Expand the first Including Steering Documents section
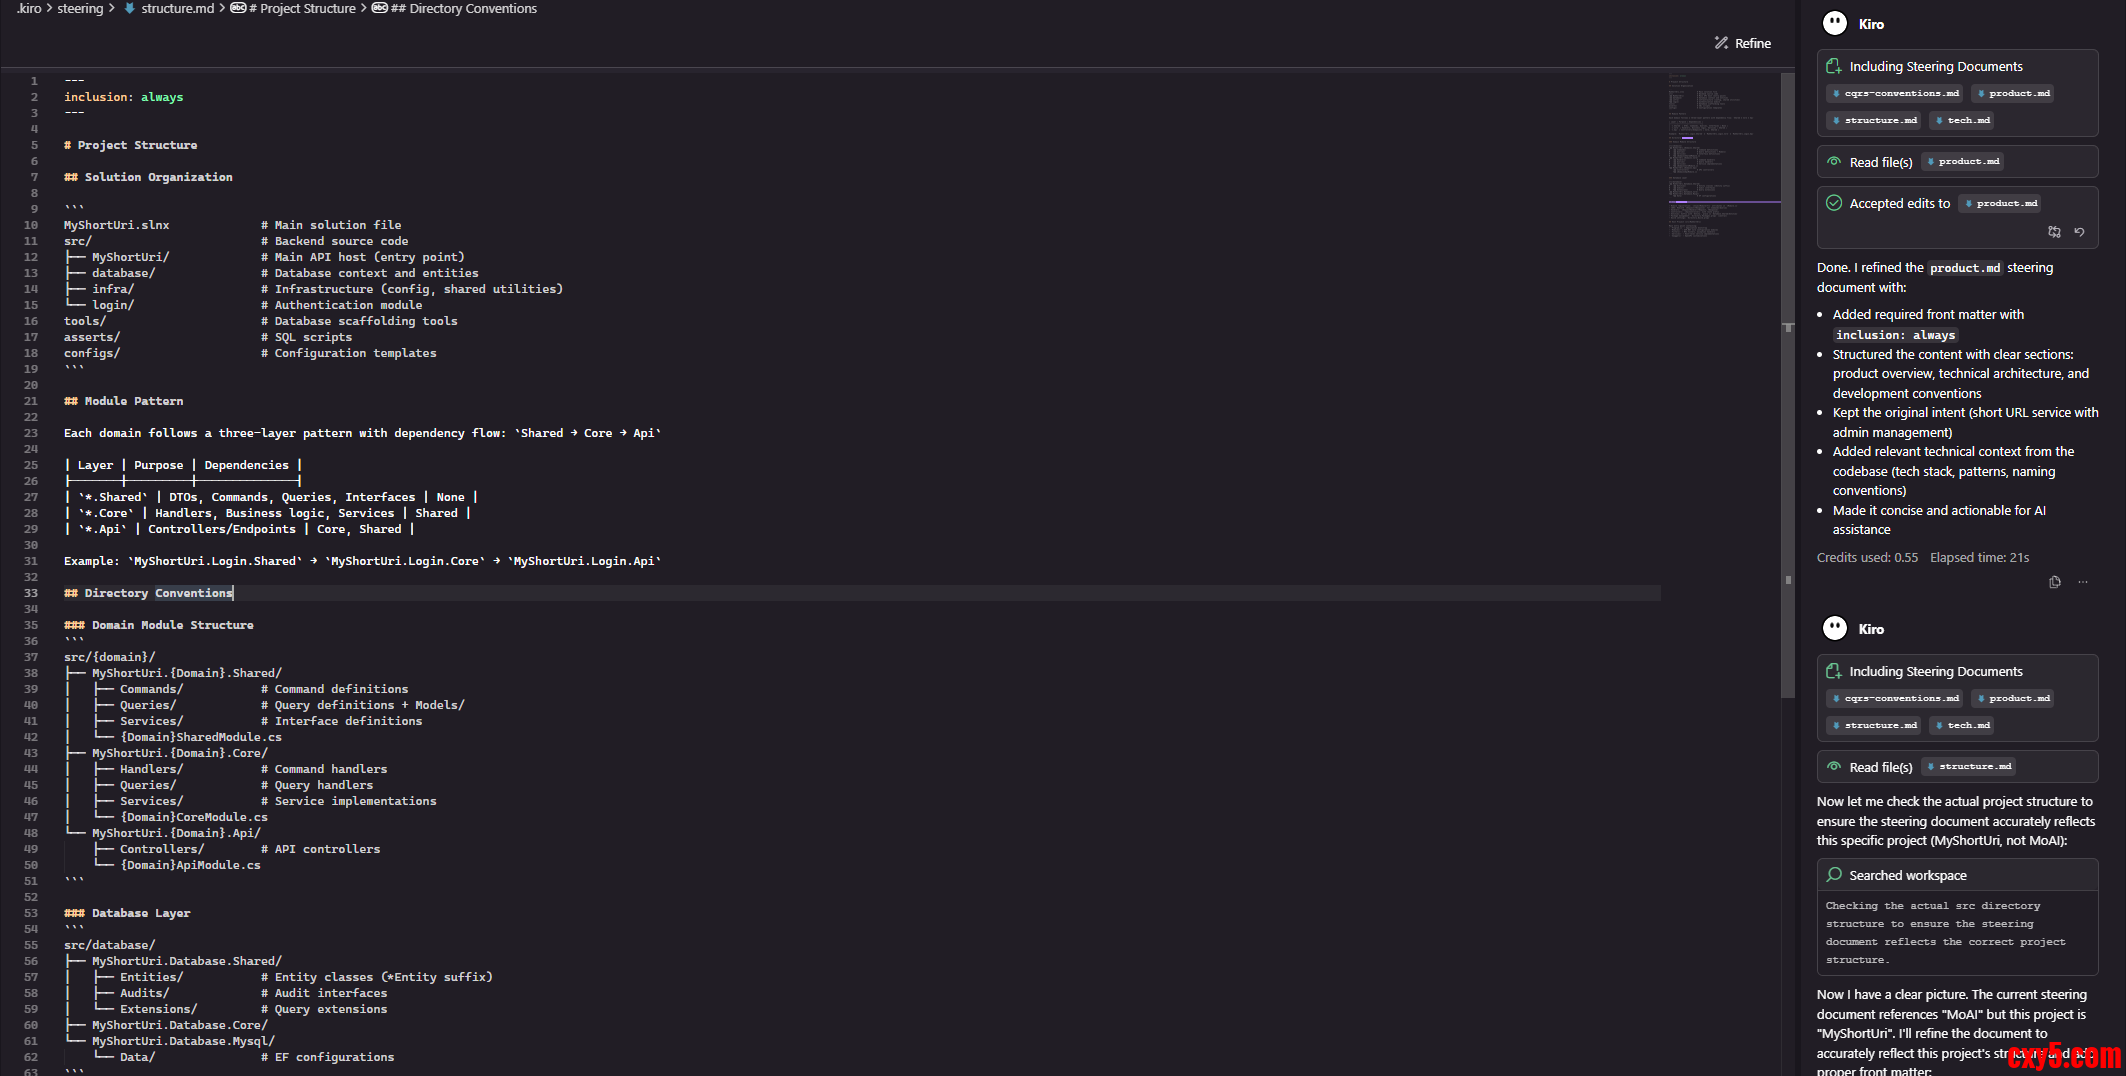This screenshot has height=1076, width=2126. 1935,66
